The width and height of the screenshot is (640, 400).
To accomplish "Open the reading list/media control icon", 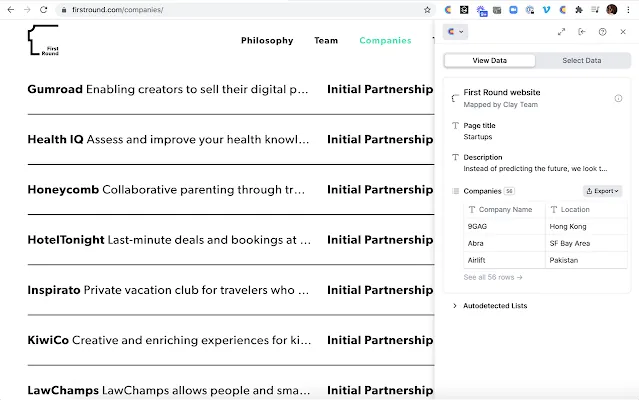I will click(x=595, y=10).
